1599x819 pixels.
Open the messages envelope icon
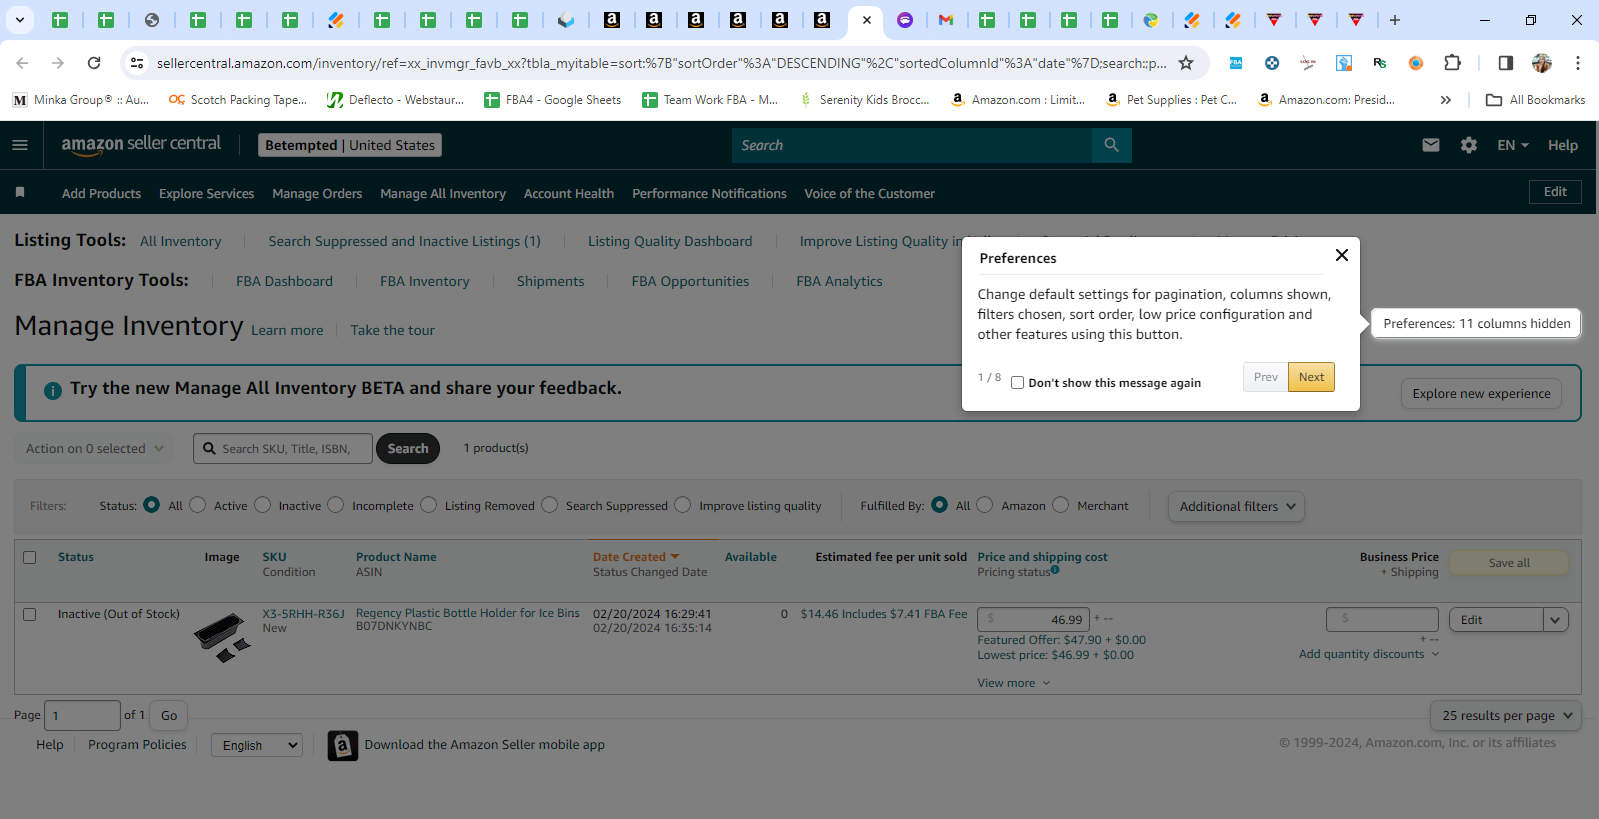coord(1431,145)
